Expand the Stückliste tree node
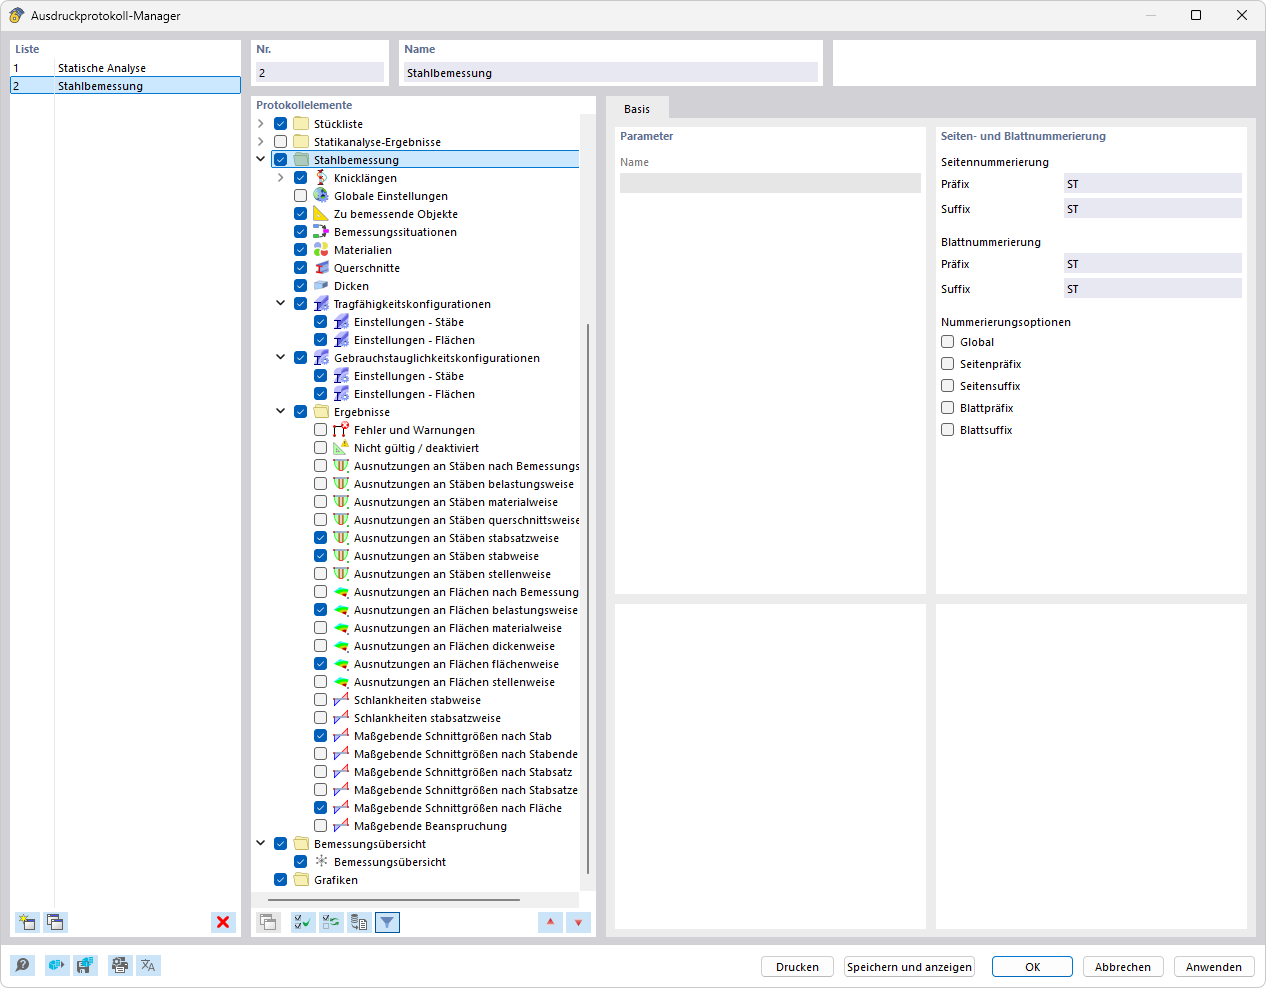Screen dimensions: 1266x988 coord(261,124)
